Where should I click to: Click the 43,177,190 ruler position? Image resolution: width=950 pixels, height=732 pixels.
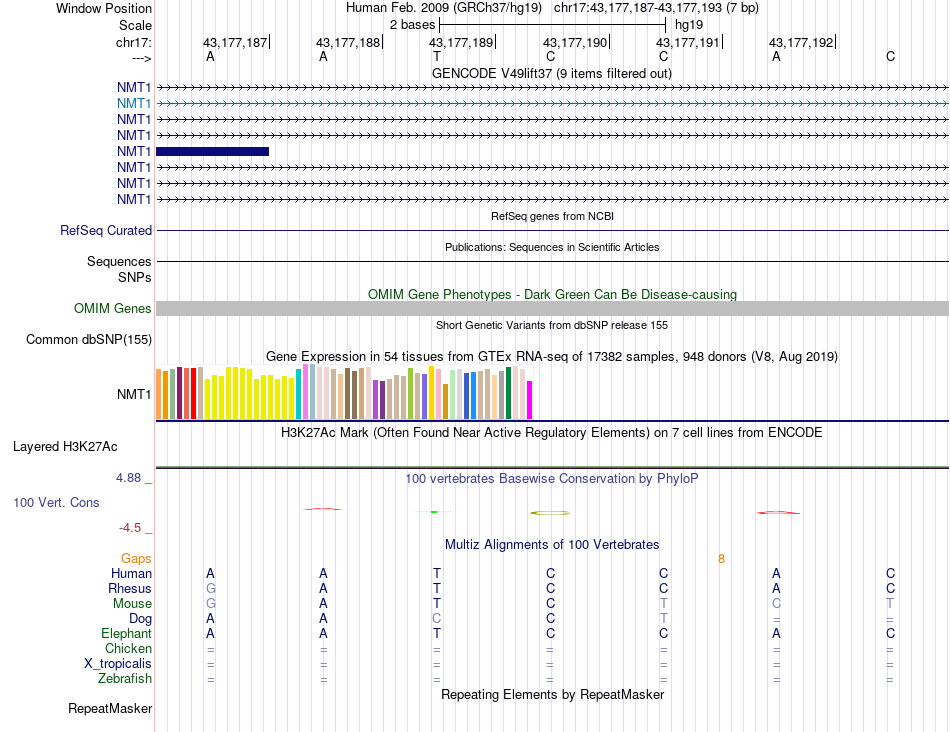575,42
